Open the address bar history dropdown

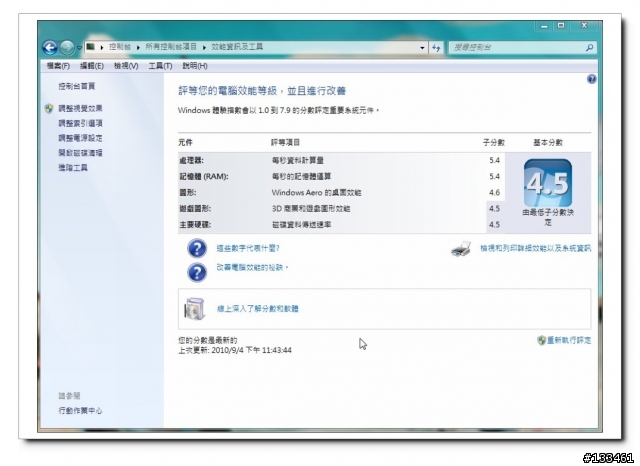tap(422, 48)
